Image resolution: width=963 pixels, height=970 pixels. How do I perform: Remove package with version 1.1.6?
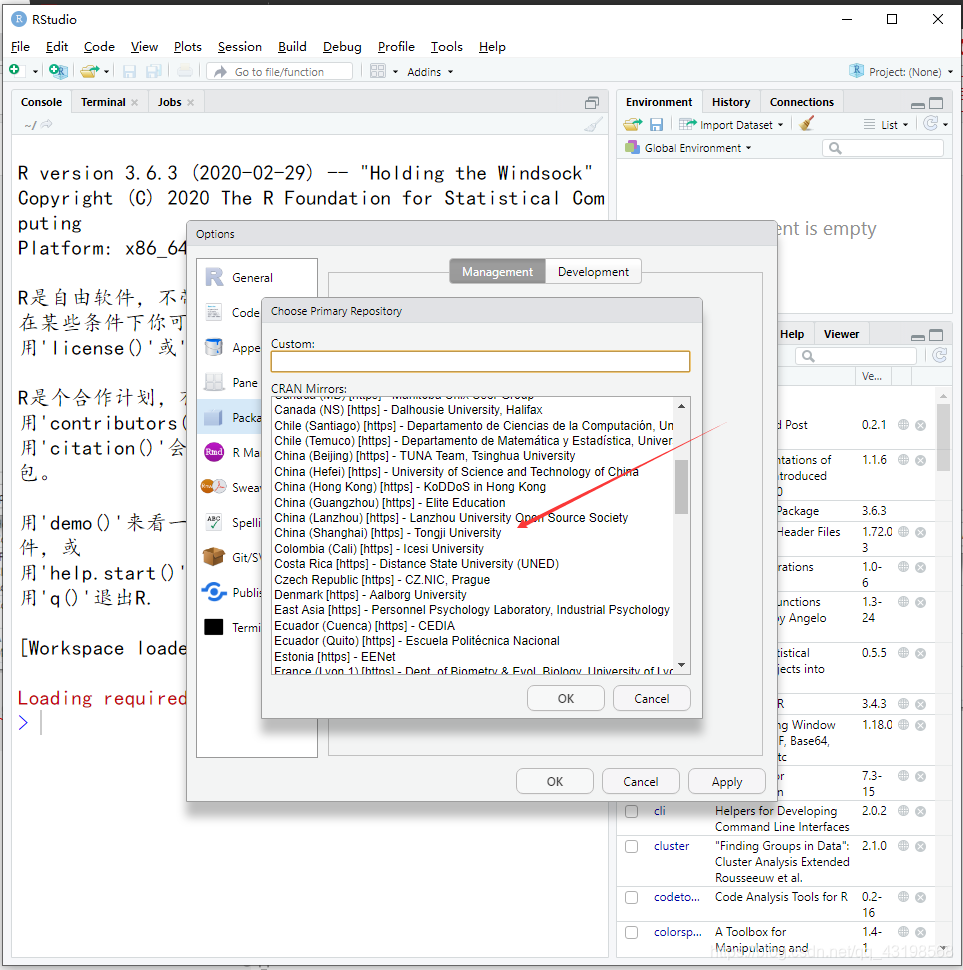(920, 460)
